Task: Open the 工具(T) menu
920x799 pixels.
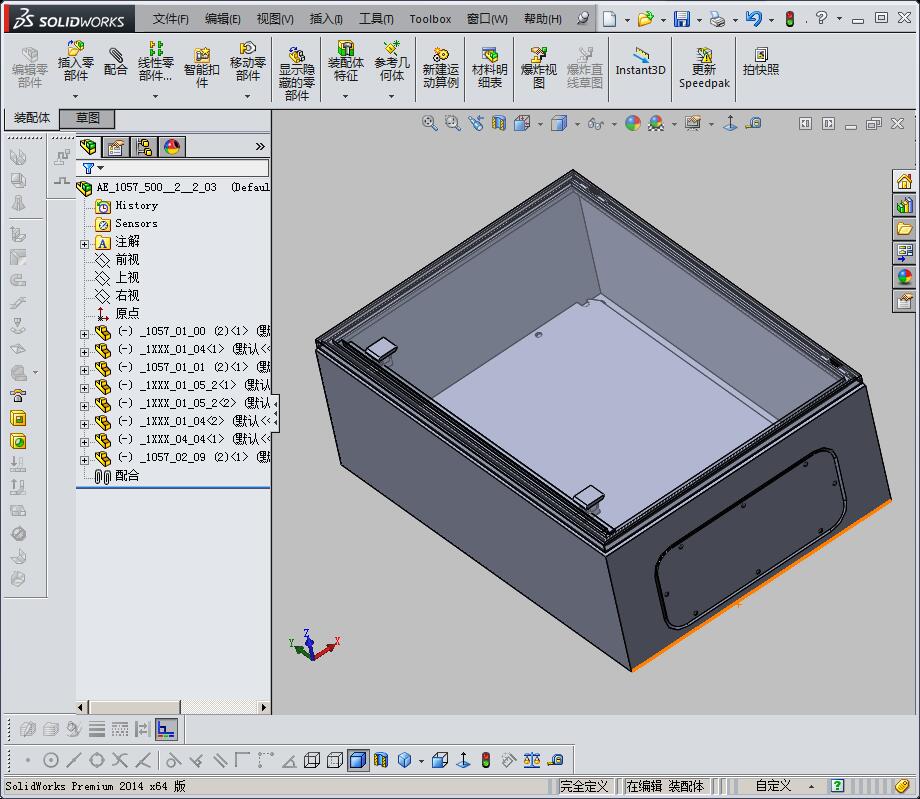Action: click(x=376, y=19)
